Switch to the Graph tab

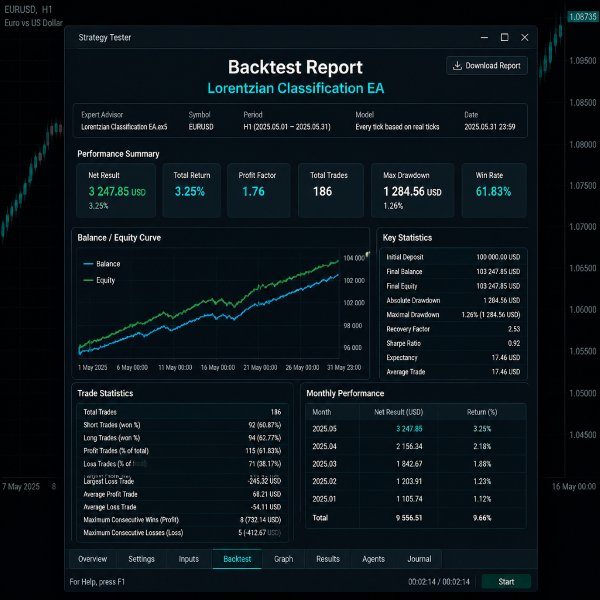pos(284,559)
